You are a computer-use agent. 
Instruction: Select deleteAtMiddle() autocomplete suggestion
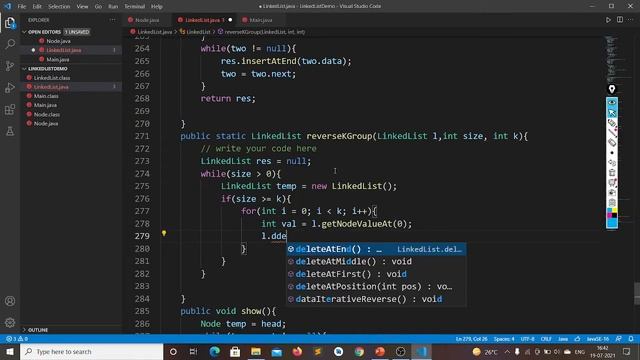[376, 262]
